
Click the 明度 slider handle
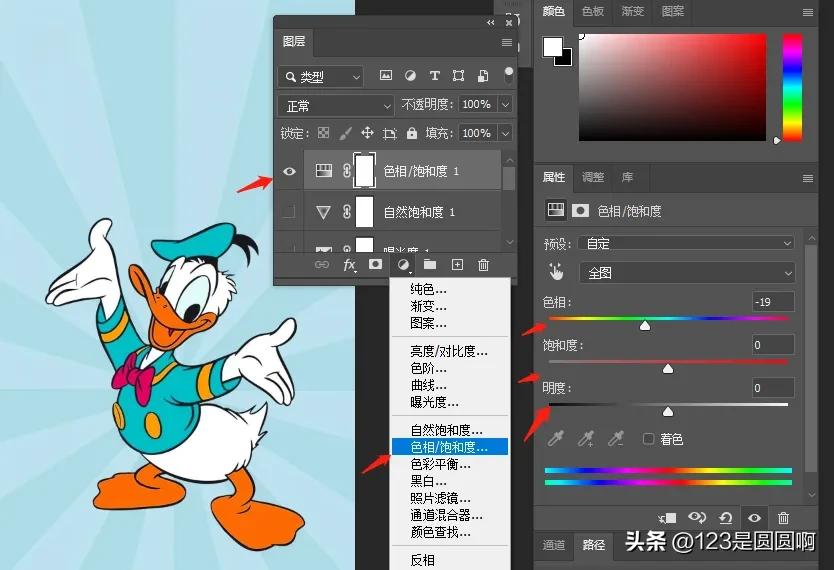pyautogui.click(x=668, y=412)
